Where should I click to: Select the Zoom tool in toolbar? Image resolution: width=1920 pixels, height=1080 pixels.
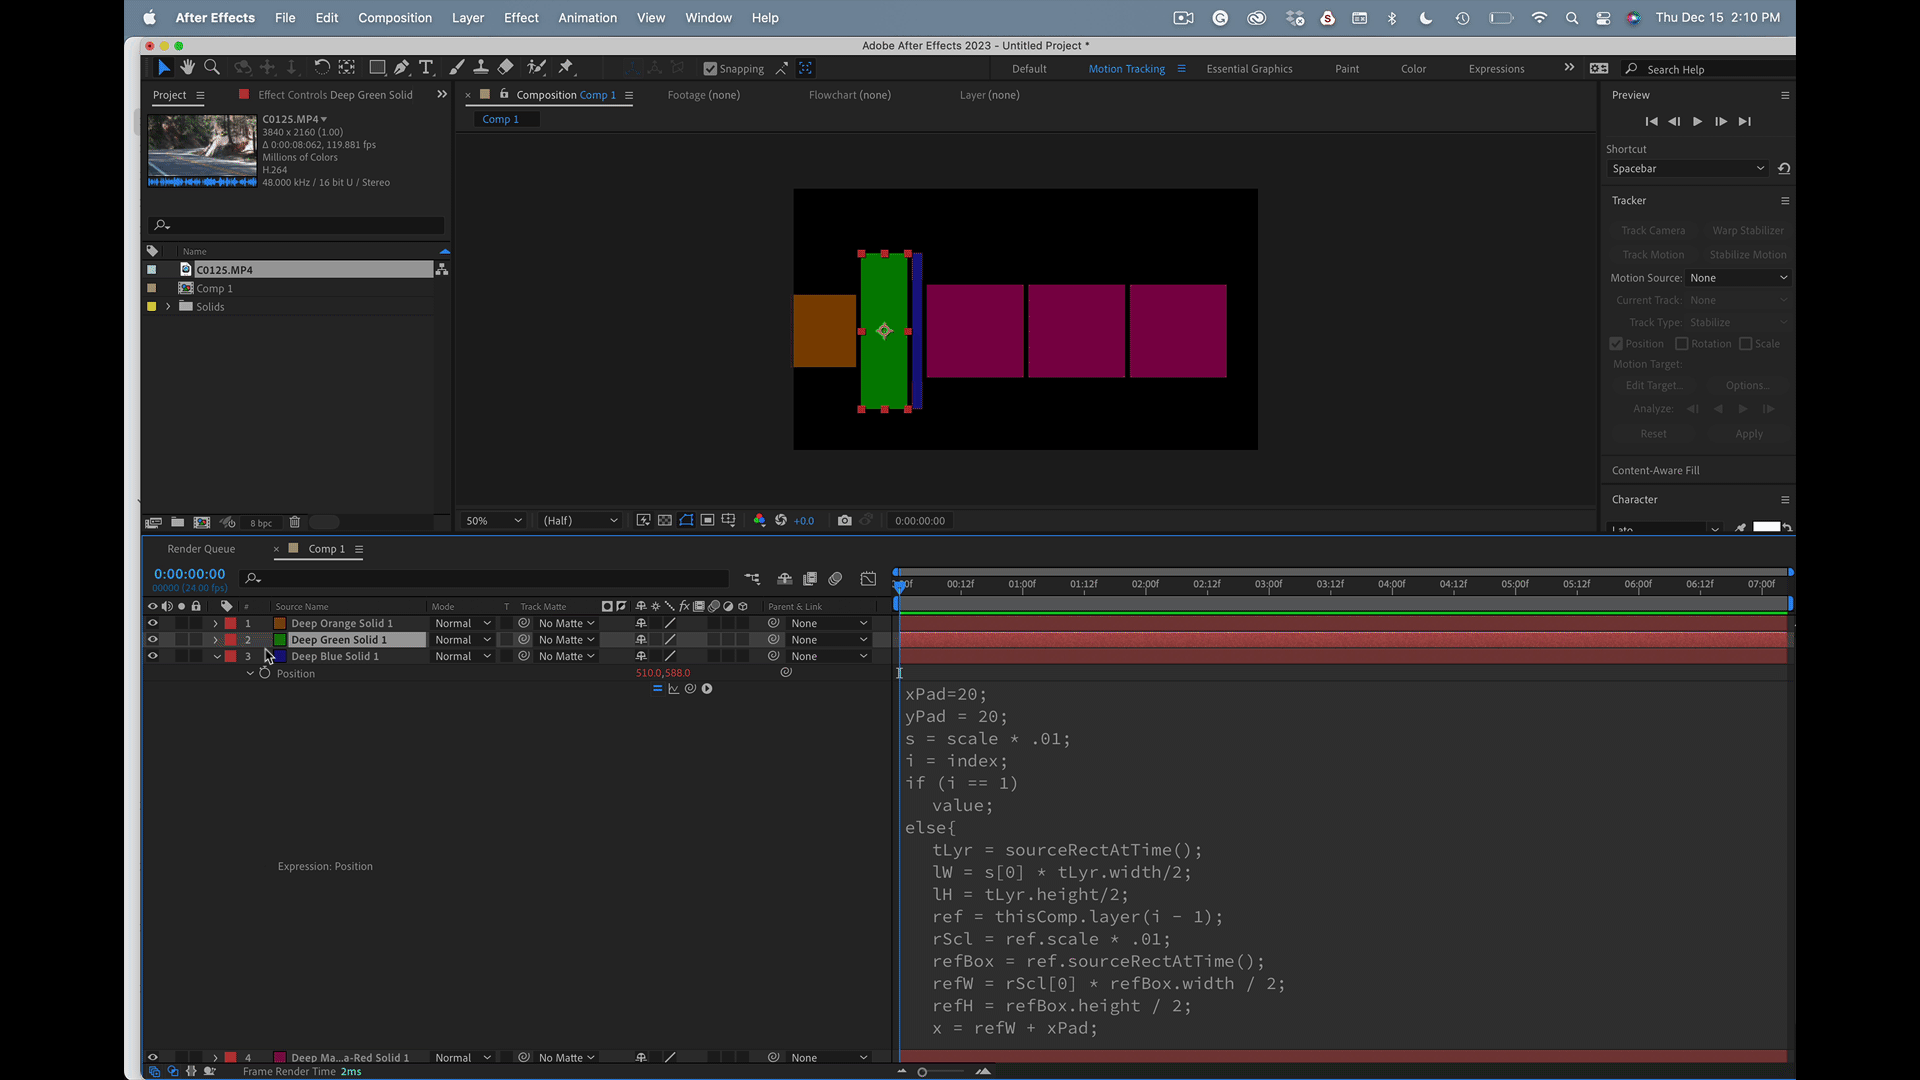[212, 67]
